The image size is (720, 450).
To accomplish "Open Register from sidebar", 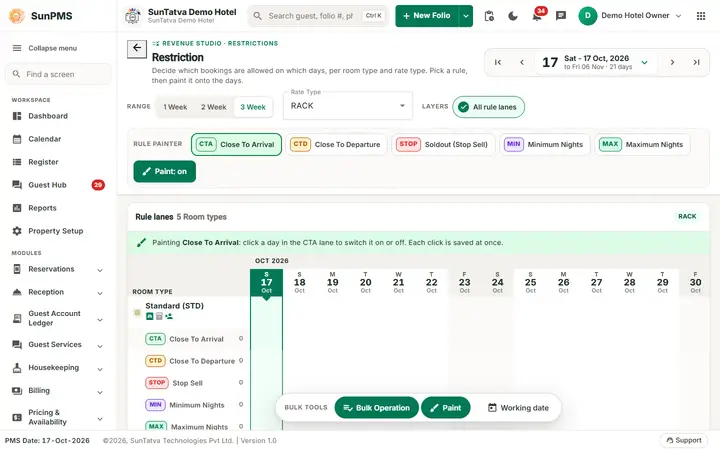I will point(57,162).
